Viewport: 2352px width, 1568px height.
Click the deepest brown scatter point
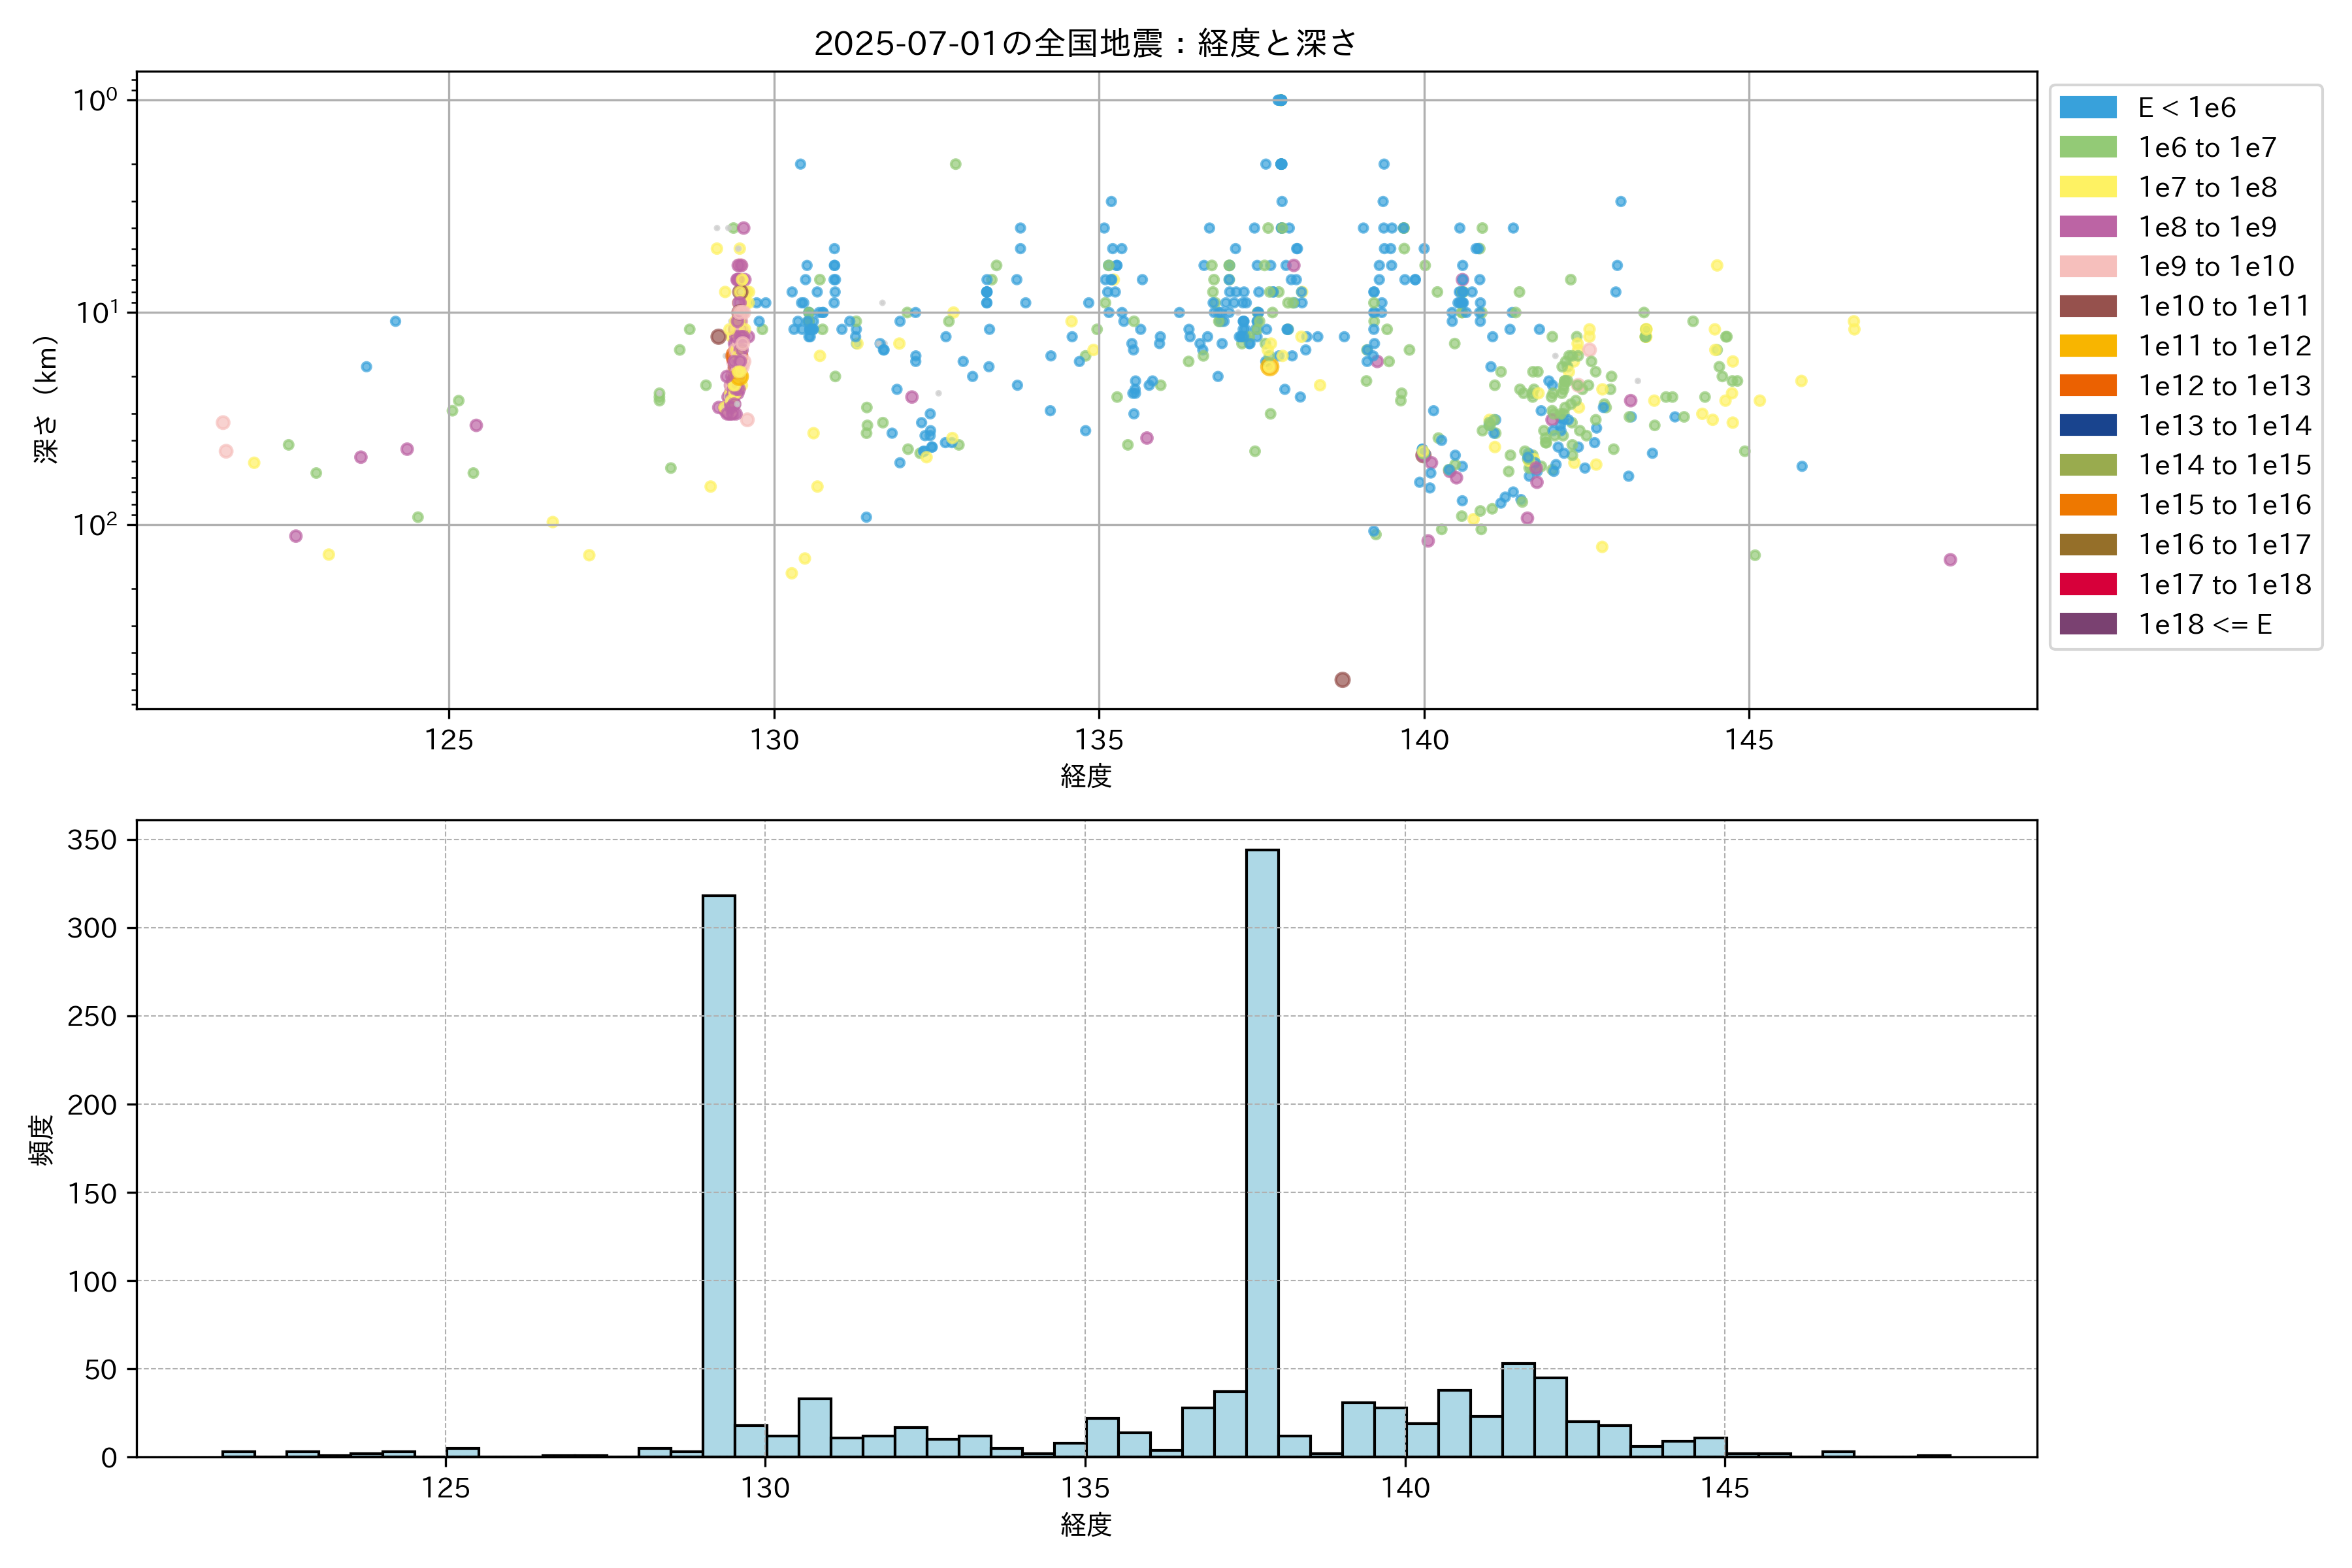point(1342,680)
